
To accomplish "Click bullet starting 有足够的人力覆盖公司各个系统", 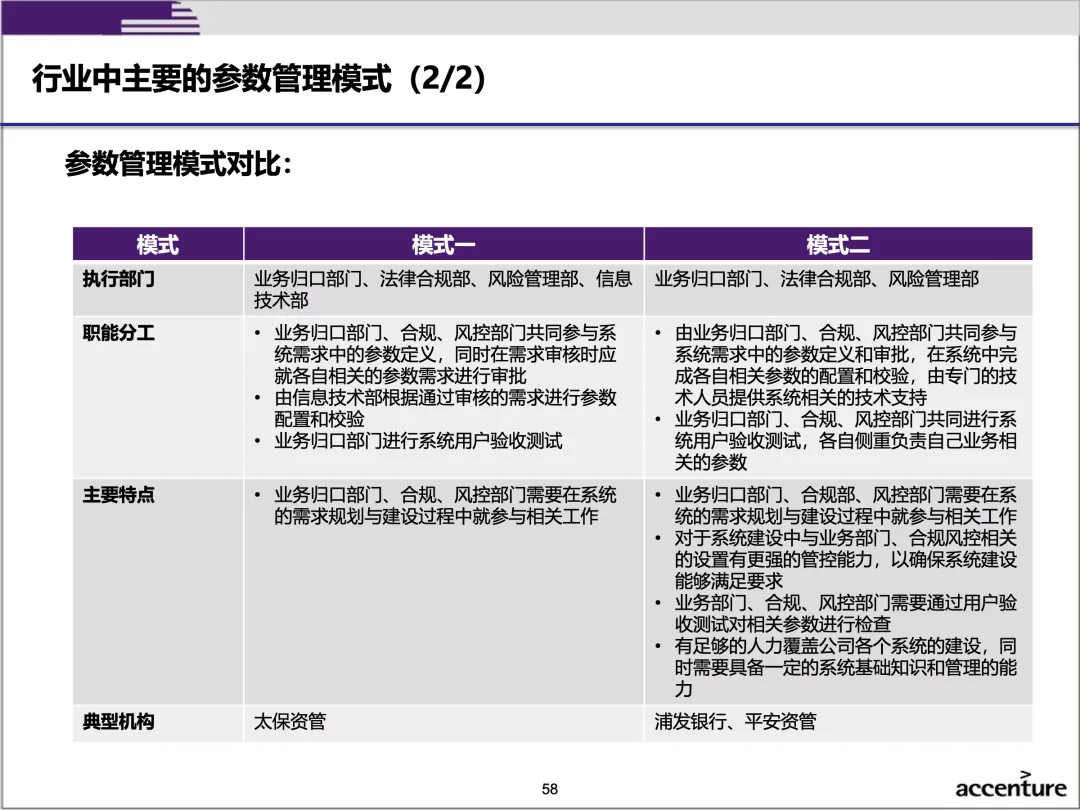I will point(836,667).
